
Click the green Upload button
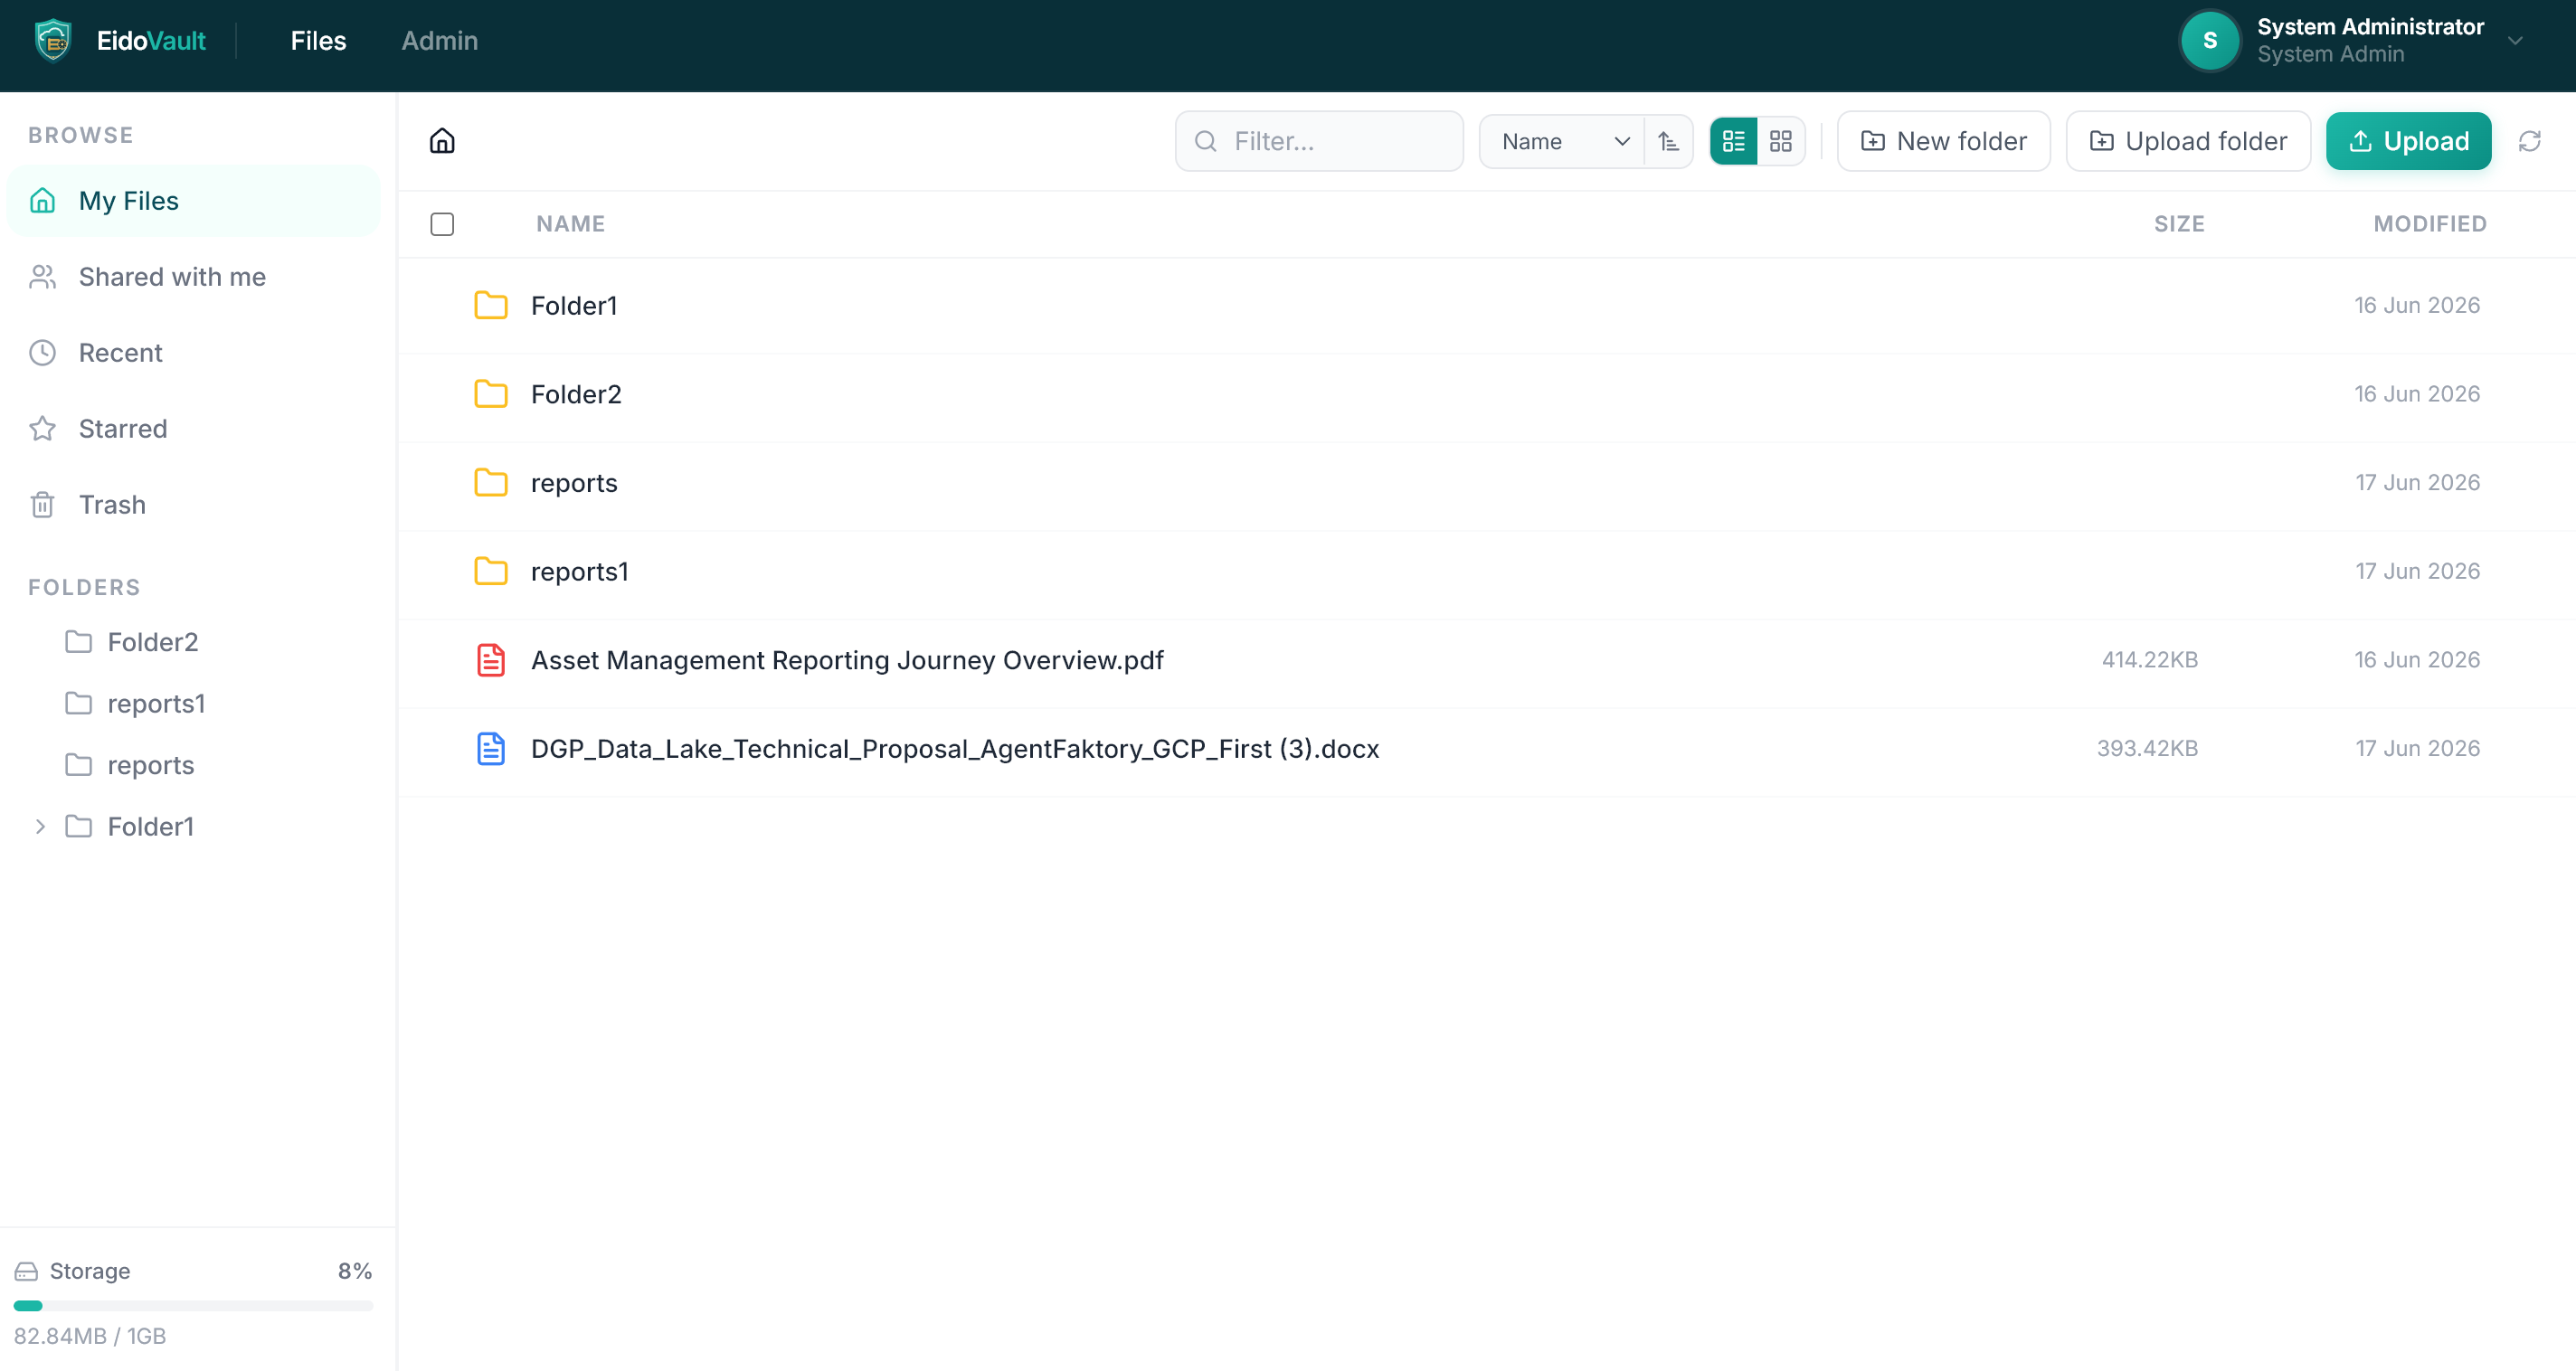2408,141
